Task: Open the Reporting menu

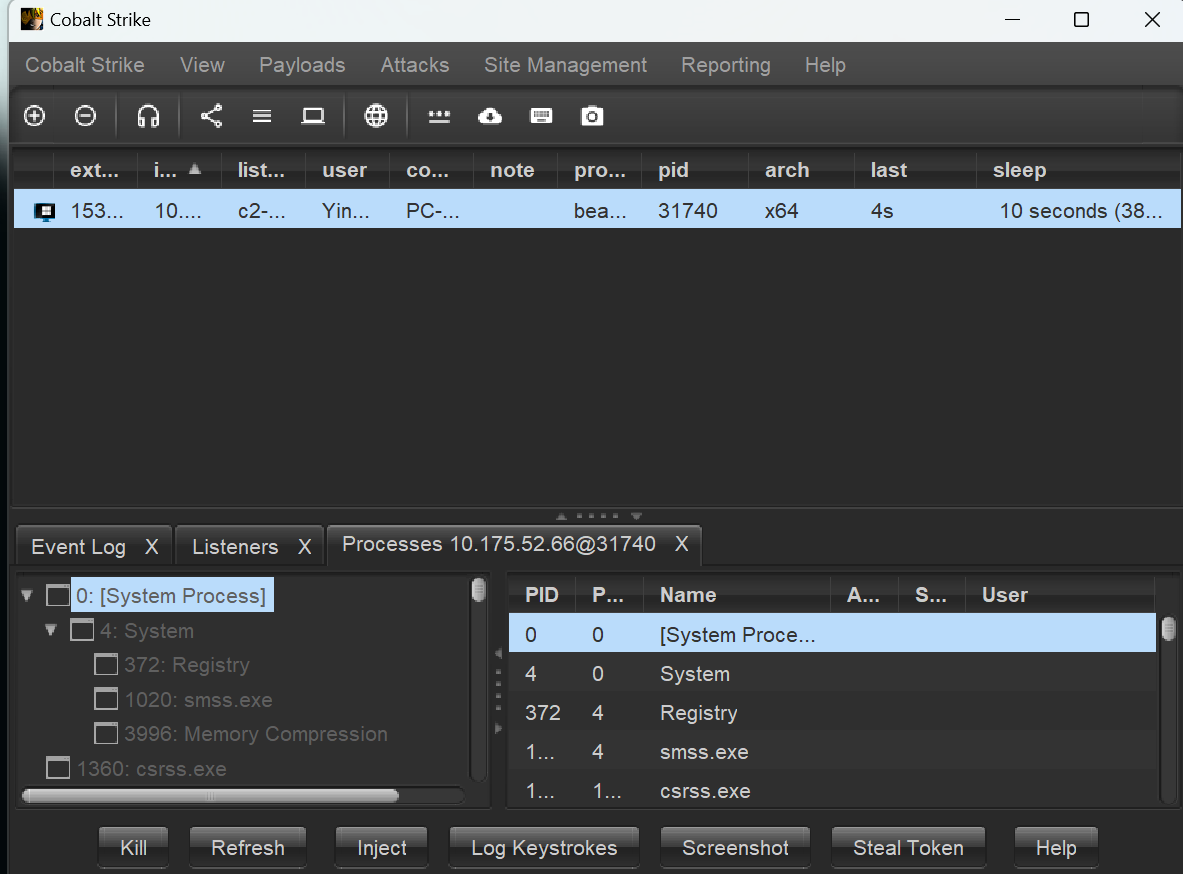Action: (726, 65)
